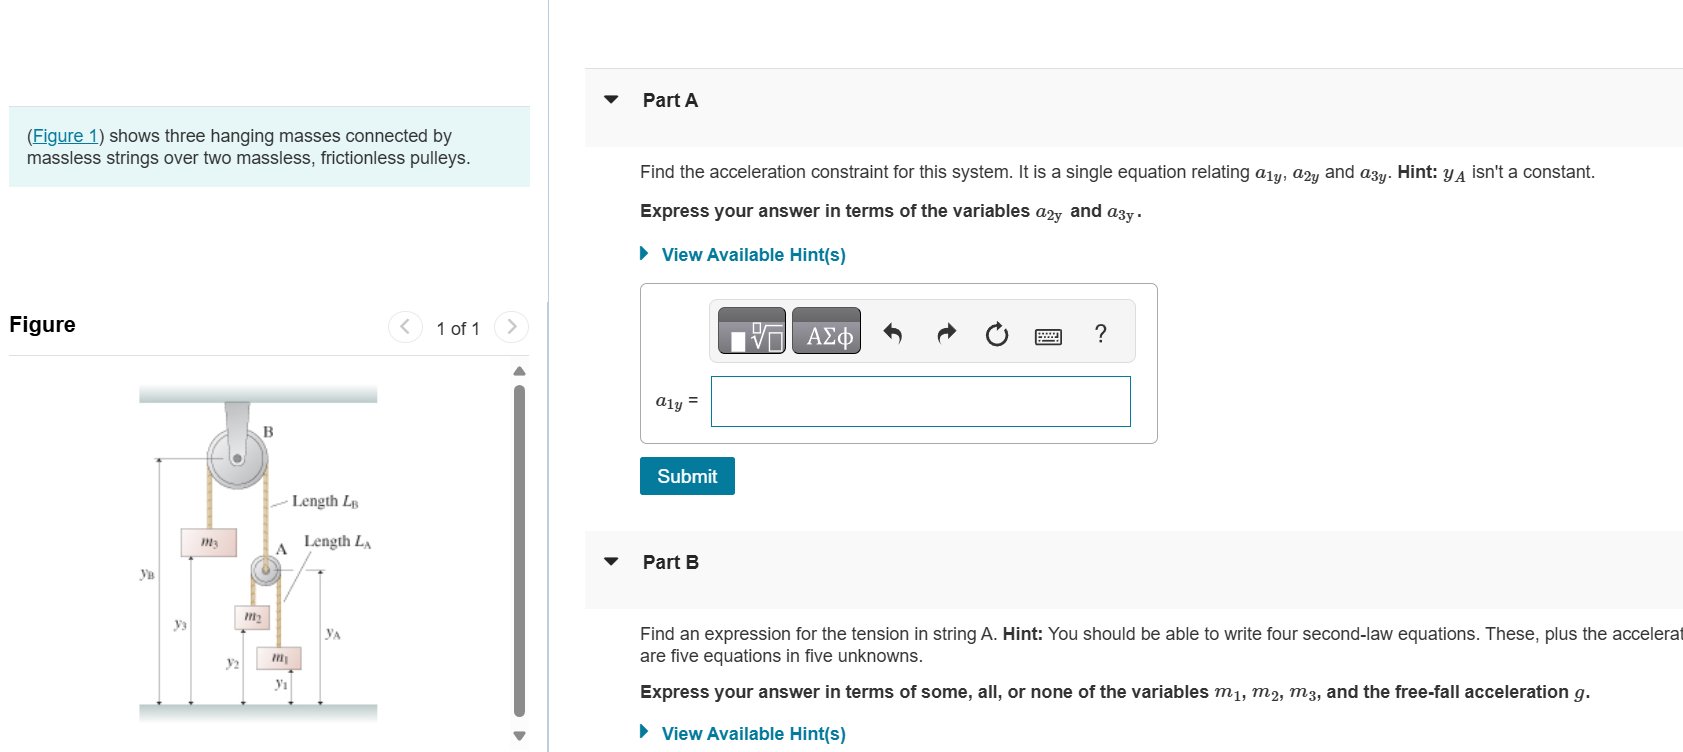Open keyboard shortcuts via the keyboard icon
Image resolution: width=1683 pixels, height=752 pixels.
1048,336
